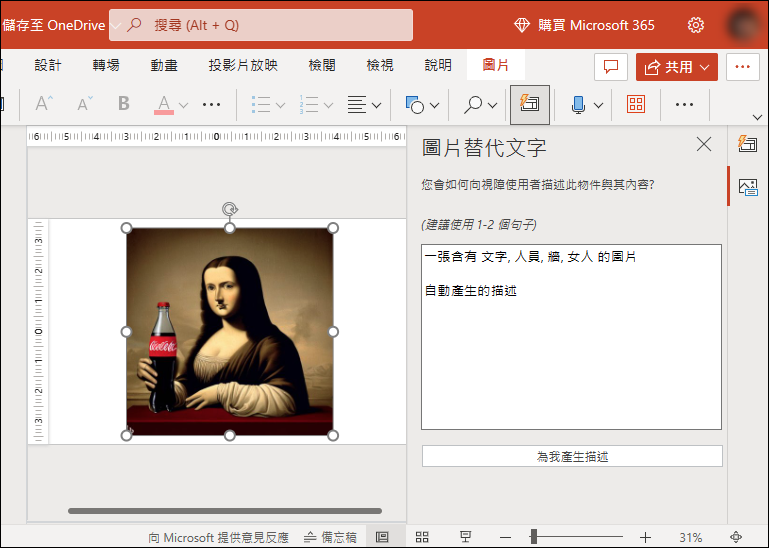Apply the font color button

coord(164,104)
